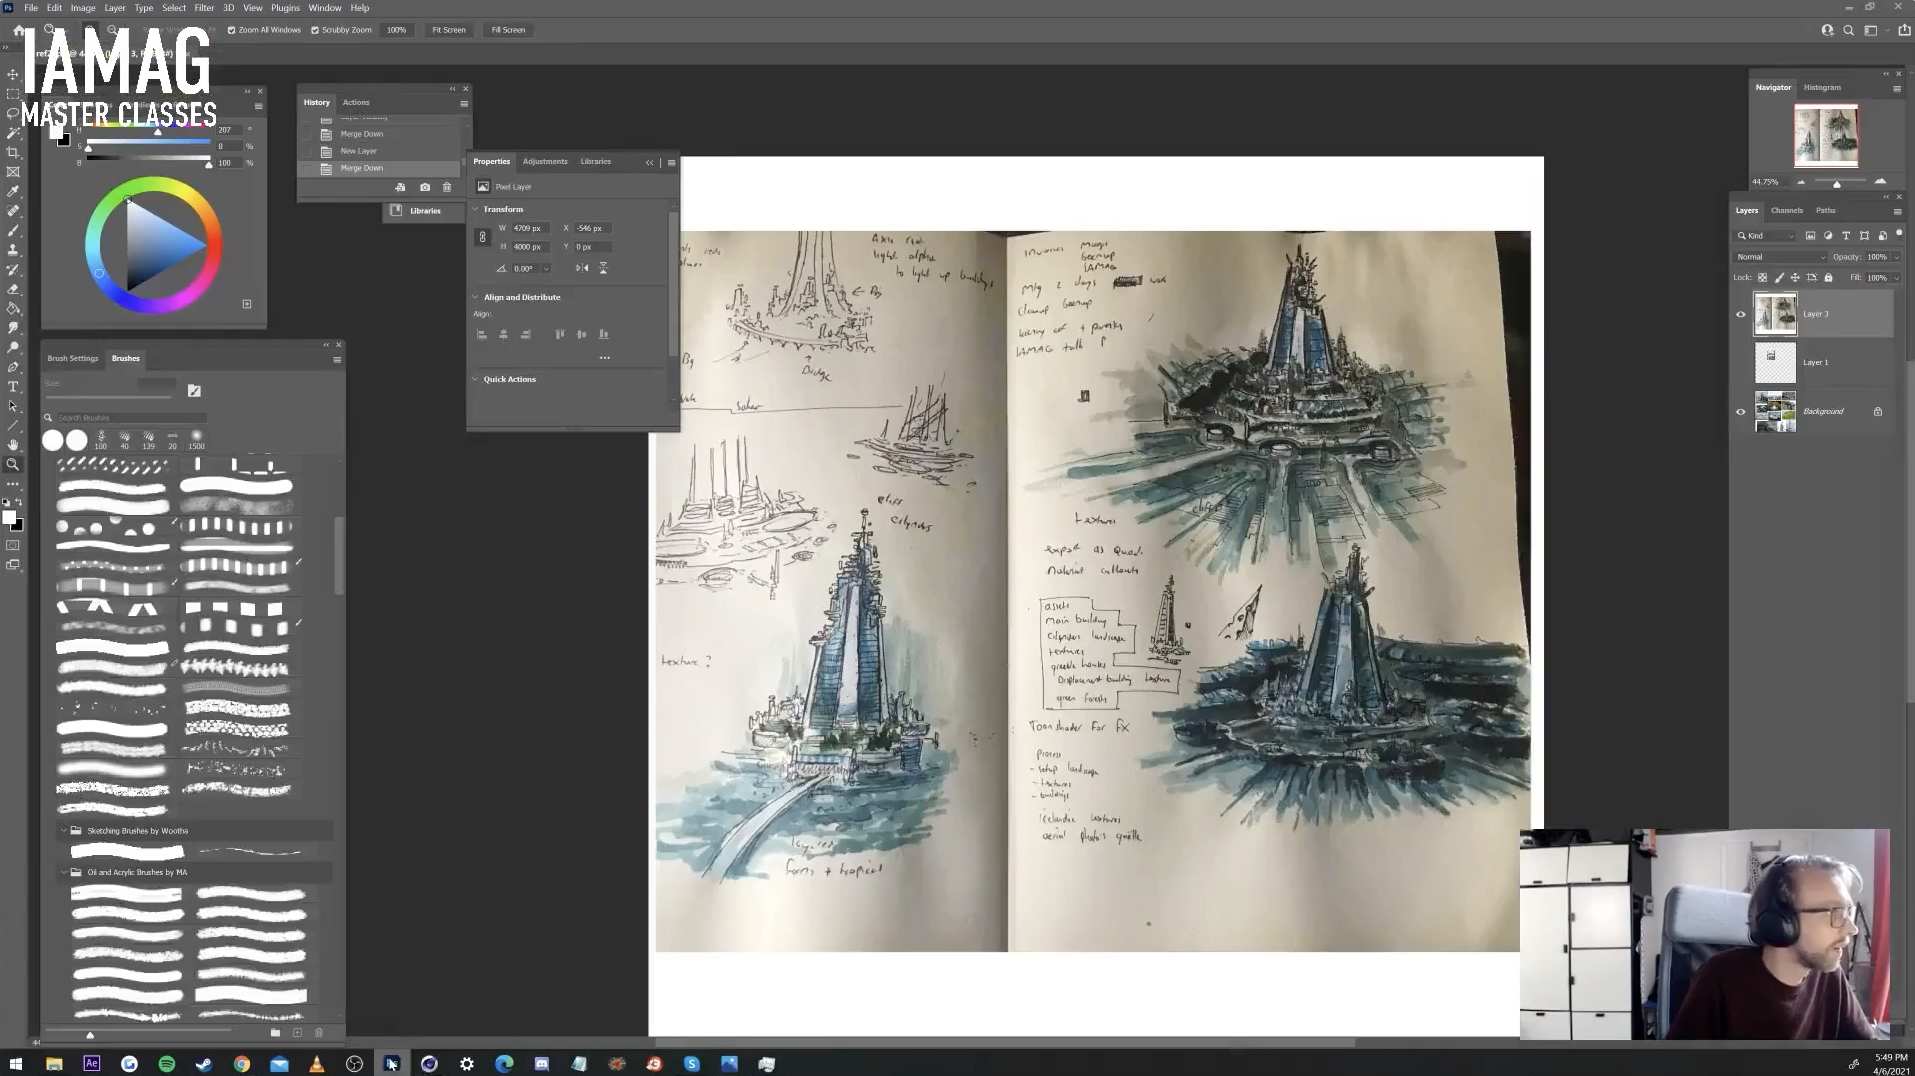1915x1076 pixels.
Task: Collapse the Transform section in Properties
Action: click(476, 209)
